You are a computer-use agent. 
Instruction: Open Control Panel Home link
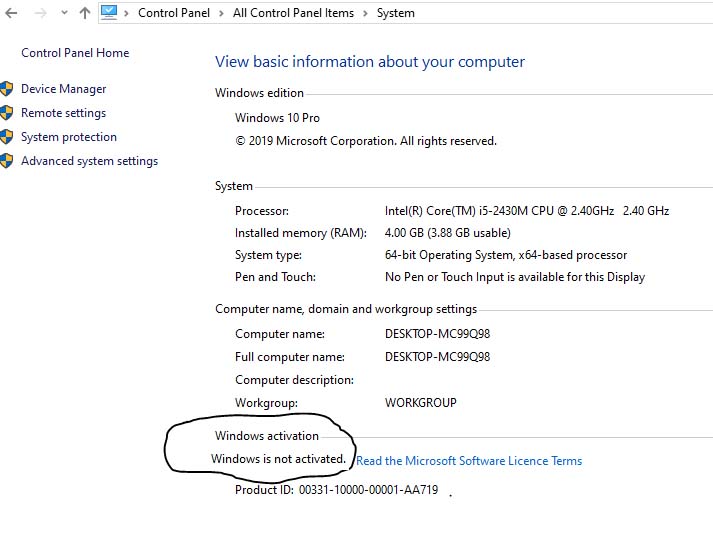[x=75, y=53]
